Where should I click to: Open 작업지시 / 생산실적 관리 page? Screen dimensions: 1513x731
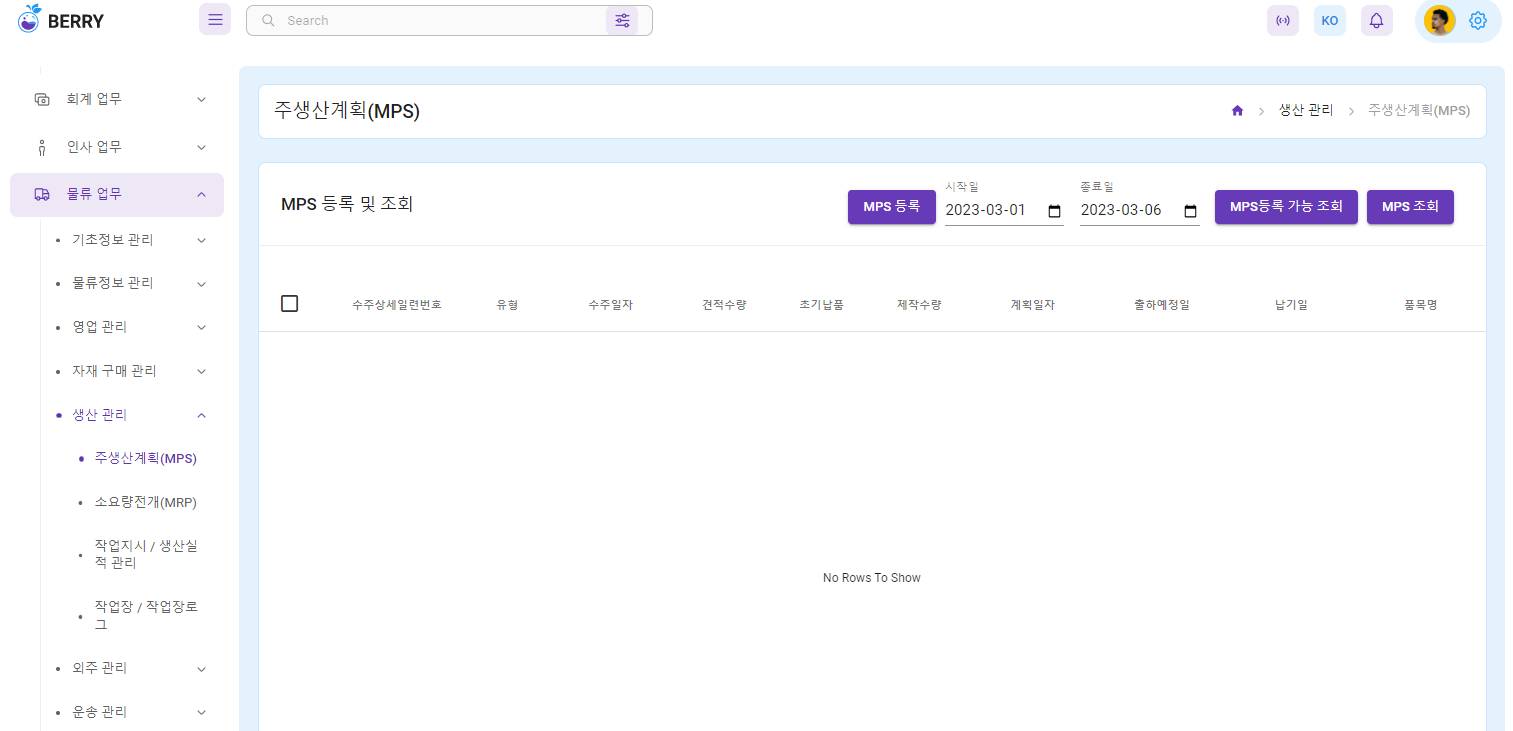pos(146,554)
